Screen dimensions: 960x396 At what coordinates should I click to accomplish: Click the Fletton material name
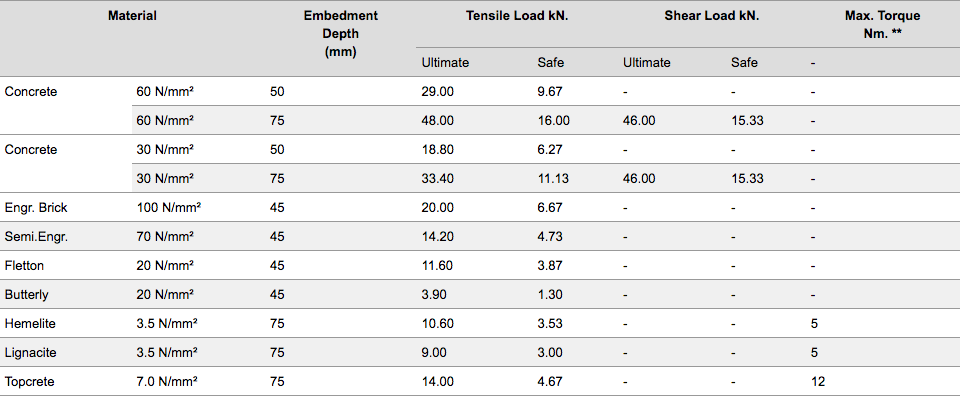click(24, 266)
